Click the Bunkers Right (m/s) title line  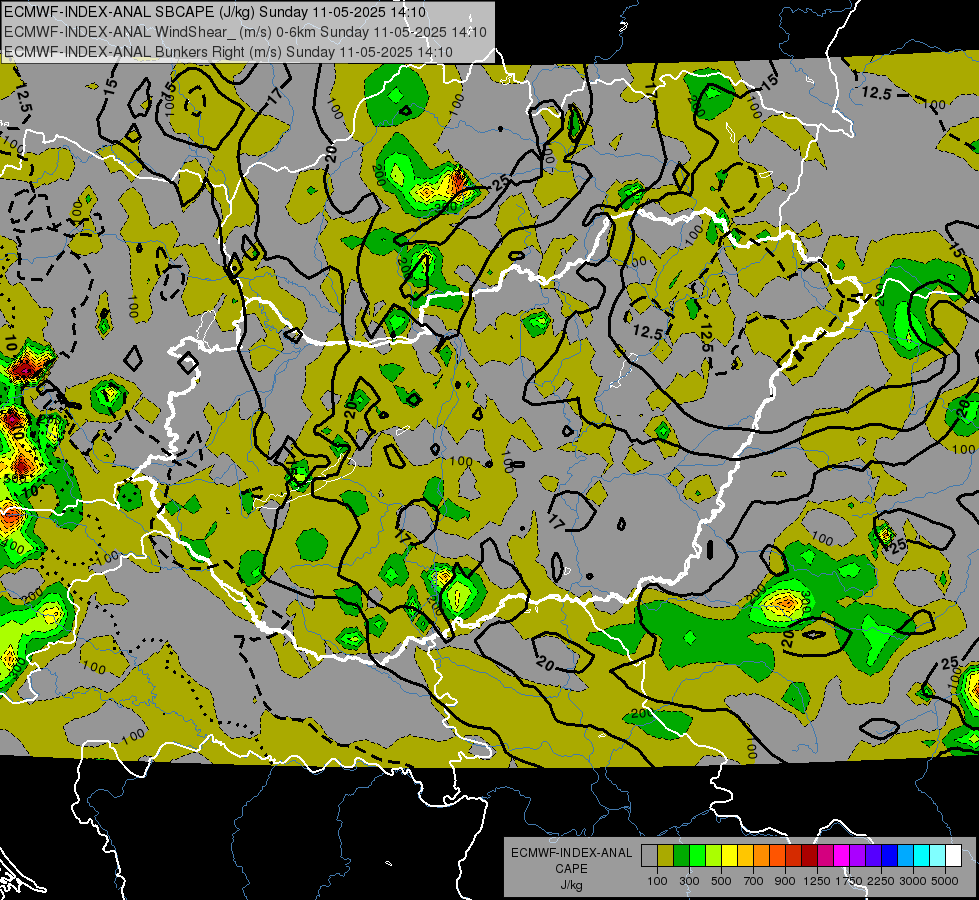pos(228,52)
